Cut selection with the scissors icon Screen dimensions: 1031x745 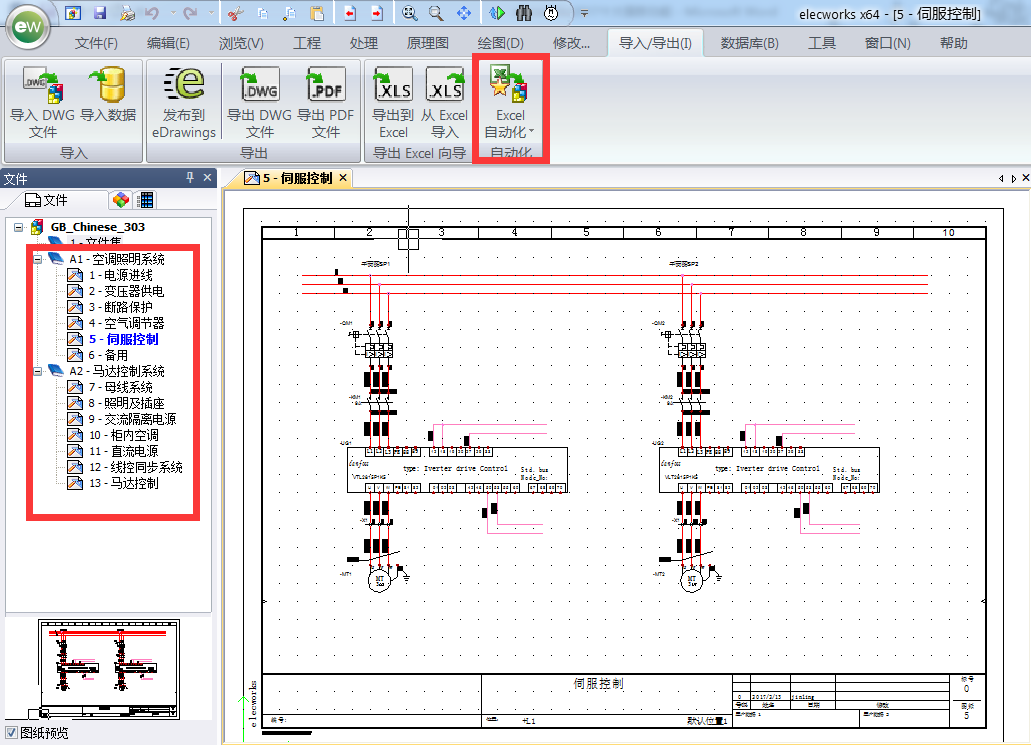click(235, 12)
